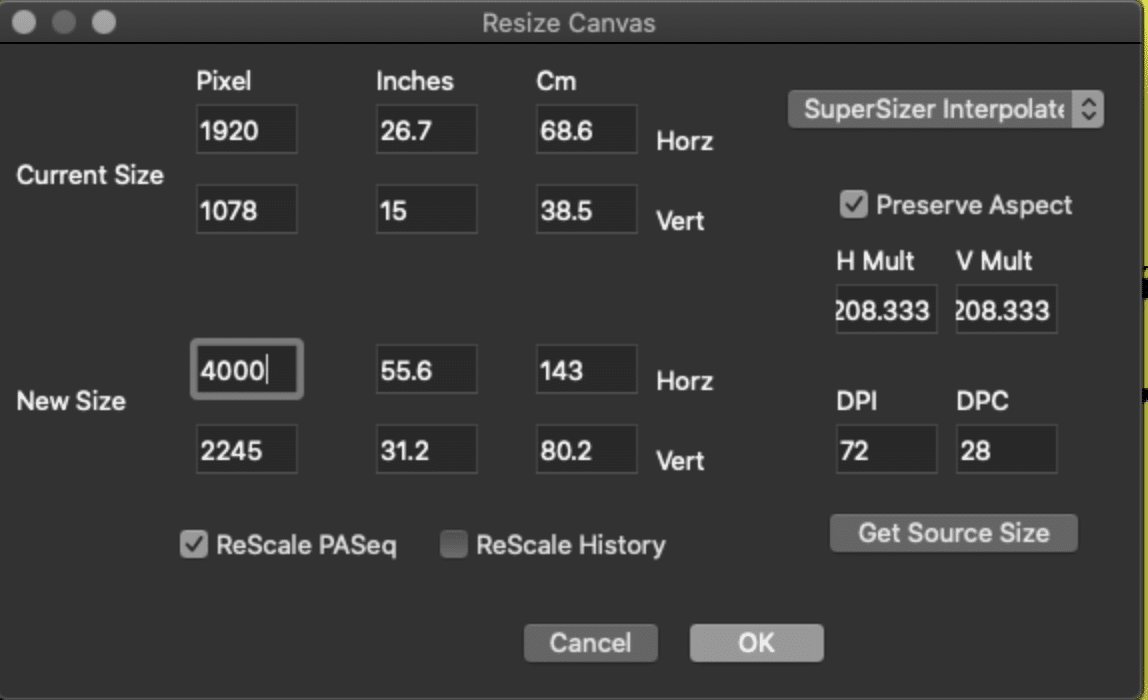
Task: Enable the ReScale History checkbox
Action: coord(453,544)
